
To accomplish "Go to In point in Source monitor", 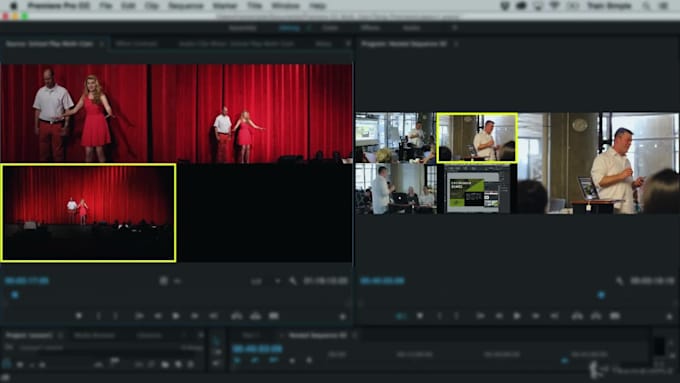I will 139,316.
